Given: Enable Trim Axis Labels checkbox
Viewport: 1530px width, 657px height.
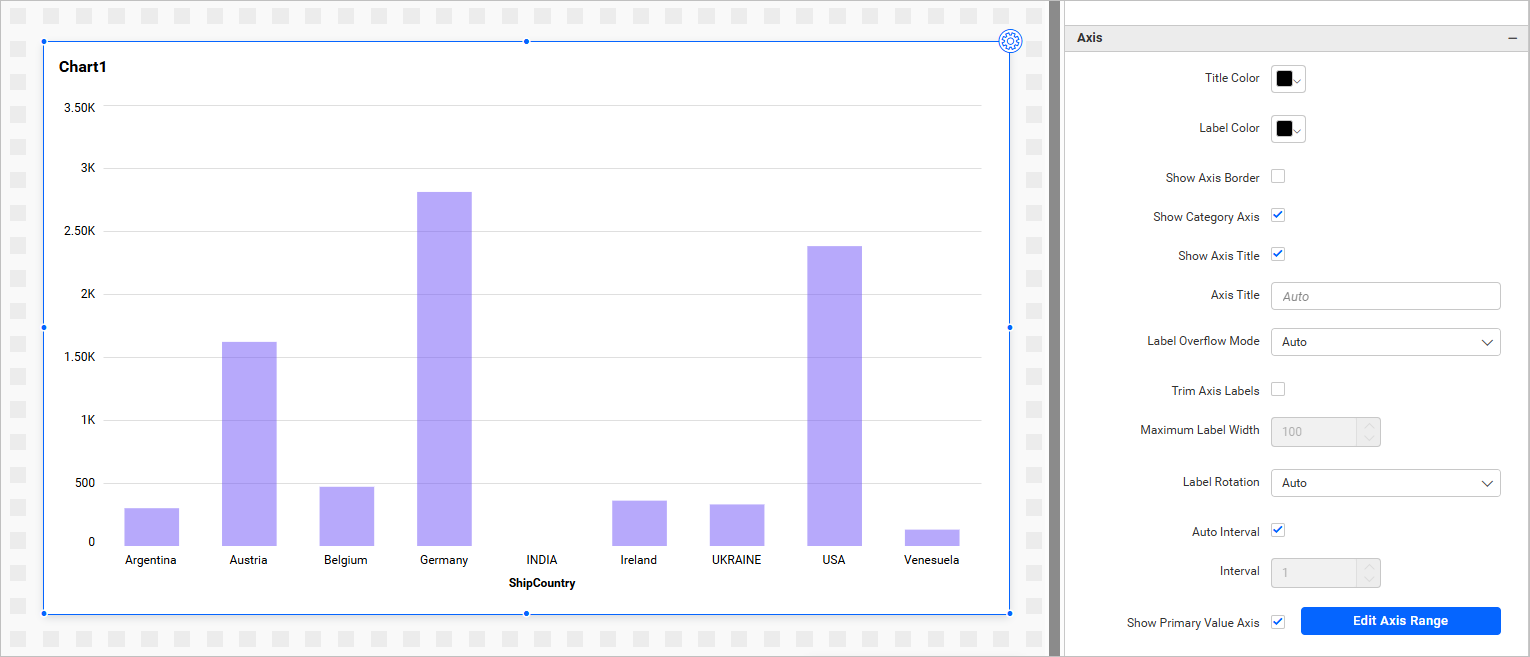Looking at the screenshot, I should point(1278,390).
